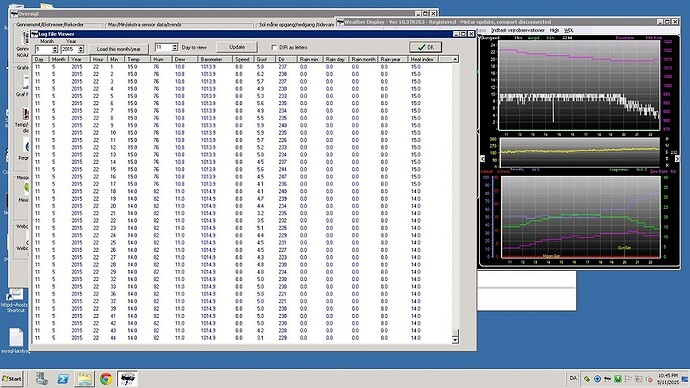
Task: Launch PowerShell from the taskbar
Action: click(x=63, y=379)
